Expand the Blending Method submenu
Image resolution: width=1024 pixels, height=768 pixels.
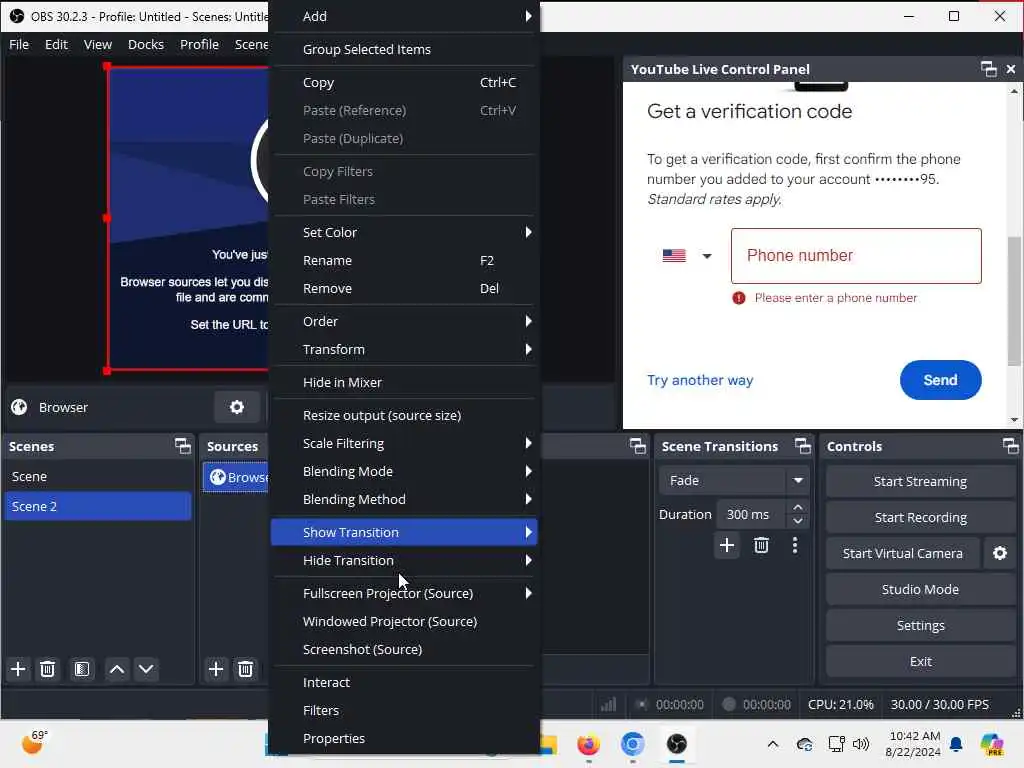pyautogui.click(x=404, y=500)
